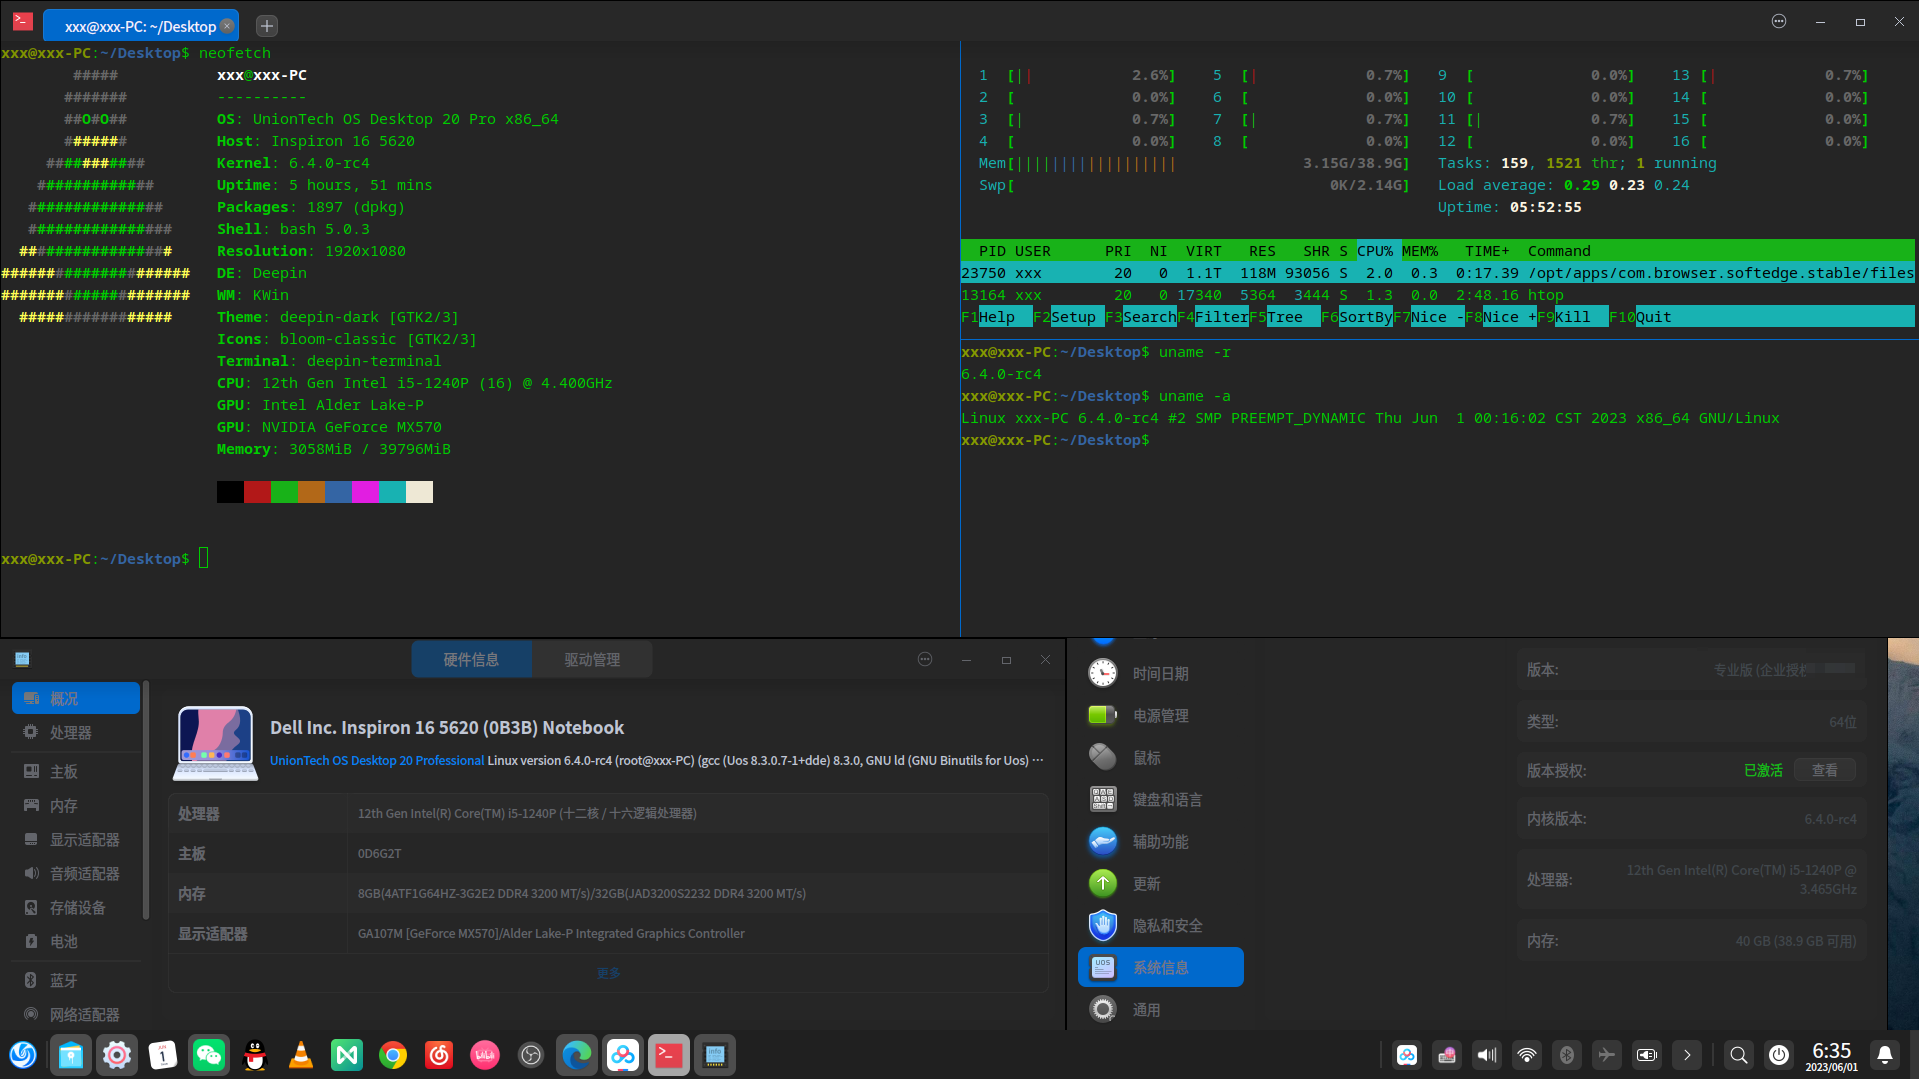Click the 更多 link under hardware overview
Viewport: 1919px width, 1079px height.
(x=608, y=973)
